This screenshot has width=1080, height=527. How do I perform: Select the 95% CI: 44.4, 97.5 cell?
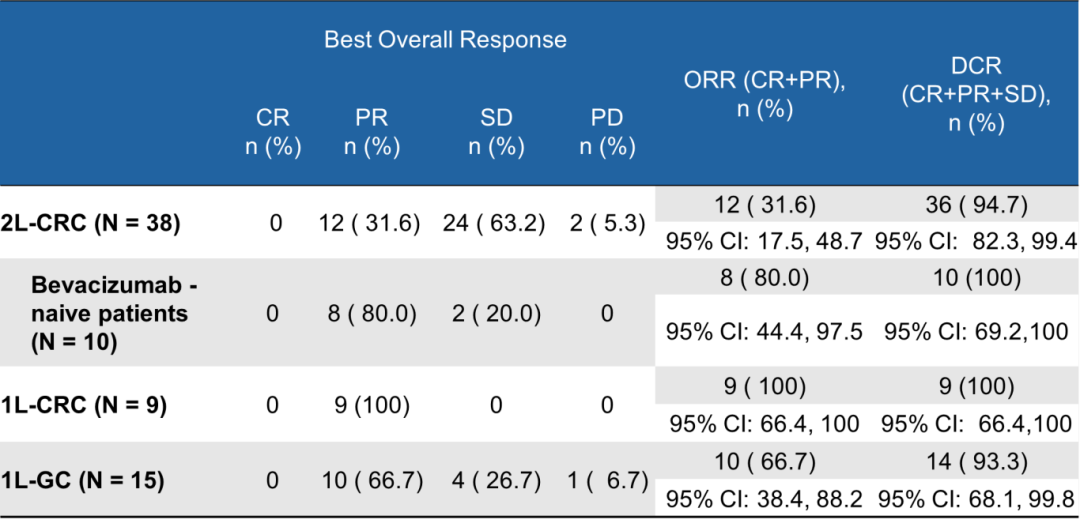[765, 331]
